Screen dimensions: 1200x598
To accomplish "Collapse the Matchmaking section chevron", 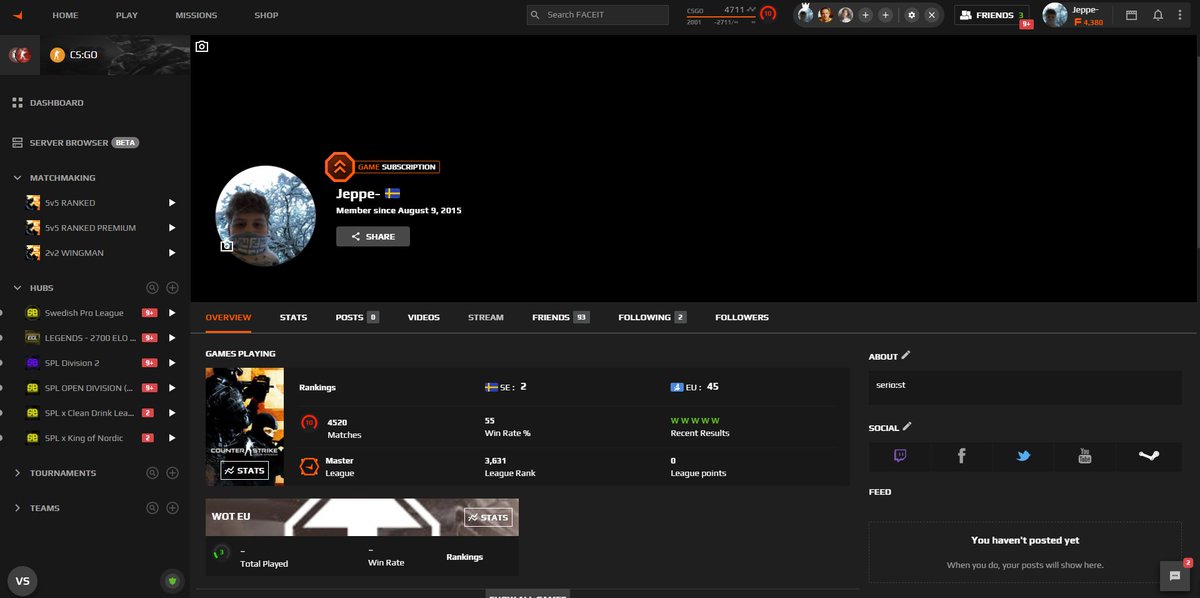I will 18,178.
